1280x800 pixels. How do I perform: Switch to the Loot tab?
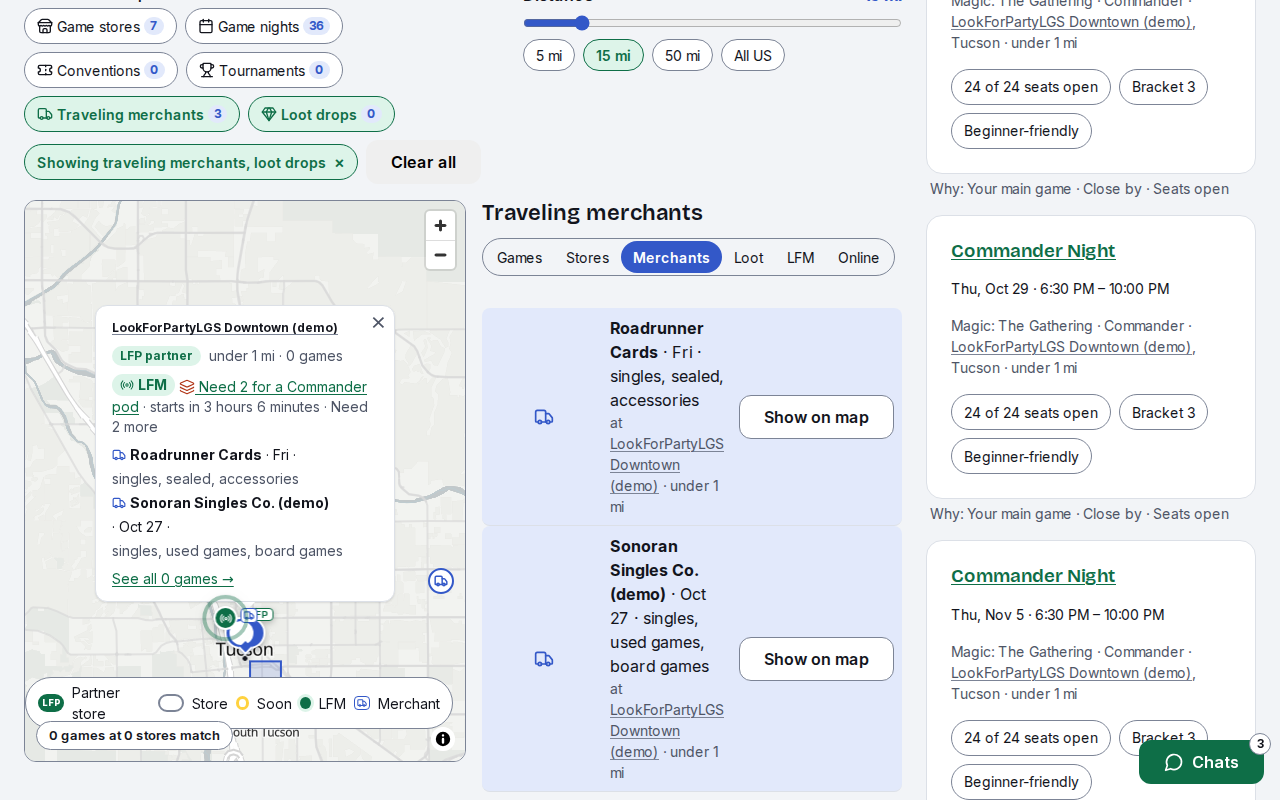click(x=749, y=257)
